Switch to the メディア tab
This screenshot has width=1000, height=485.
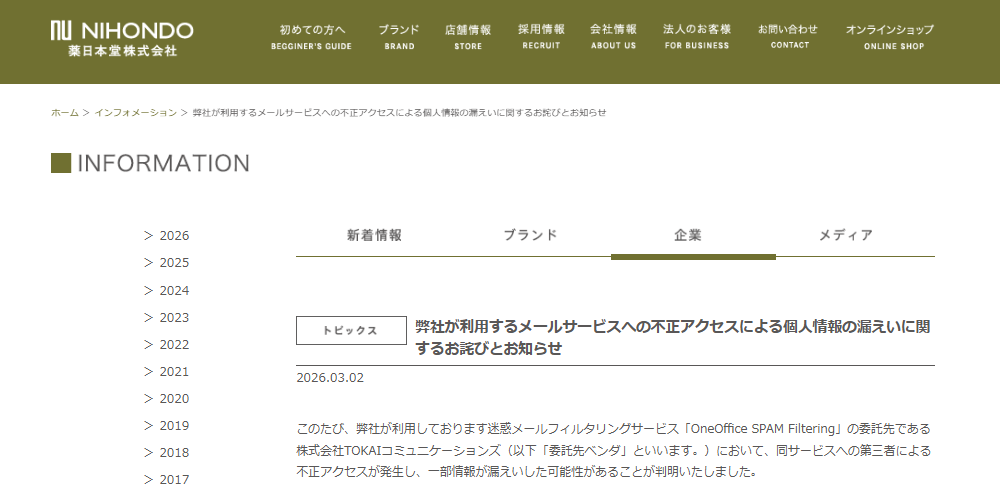pyautogui.click(x=846, y=236)
